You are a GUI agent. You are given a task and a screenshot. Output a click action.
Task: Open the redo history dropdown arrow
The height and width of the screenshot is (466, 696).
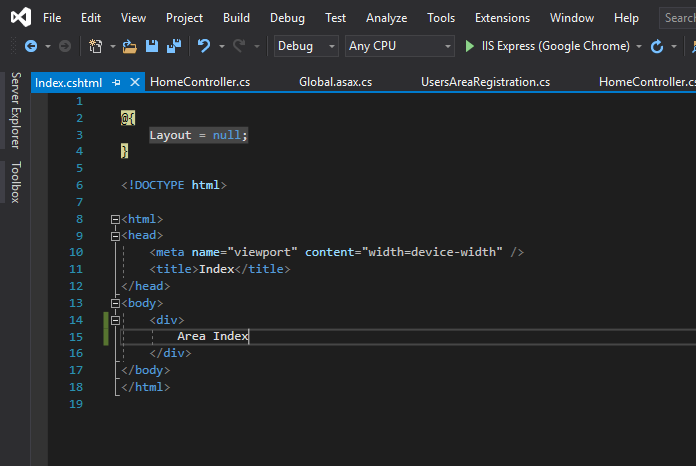[257, 46]
